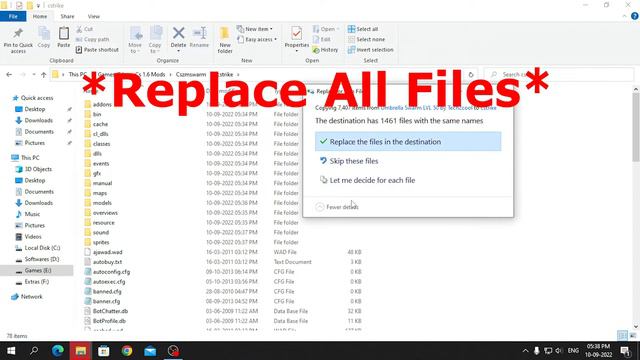The image size is (640, 360).
Task: Open cstrike destination link in dialog
Action: point(489,108)
